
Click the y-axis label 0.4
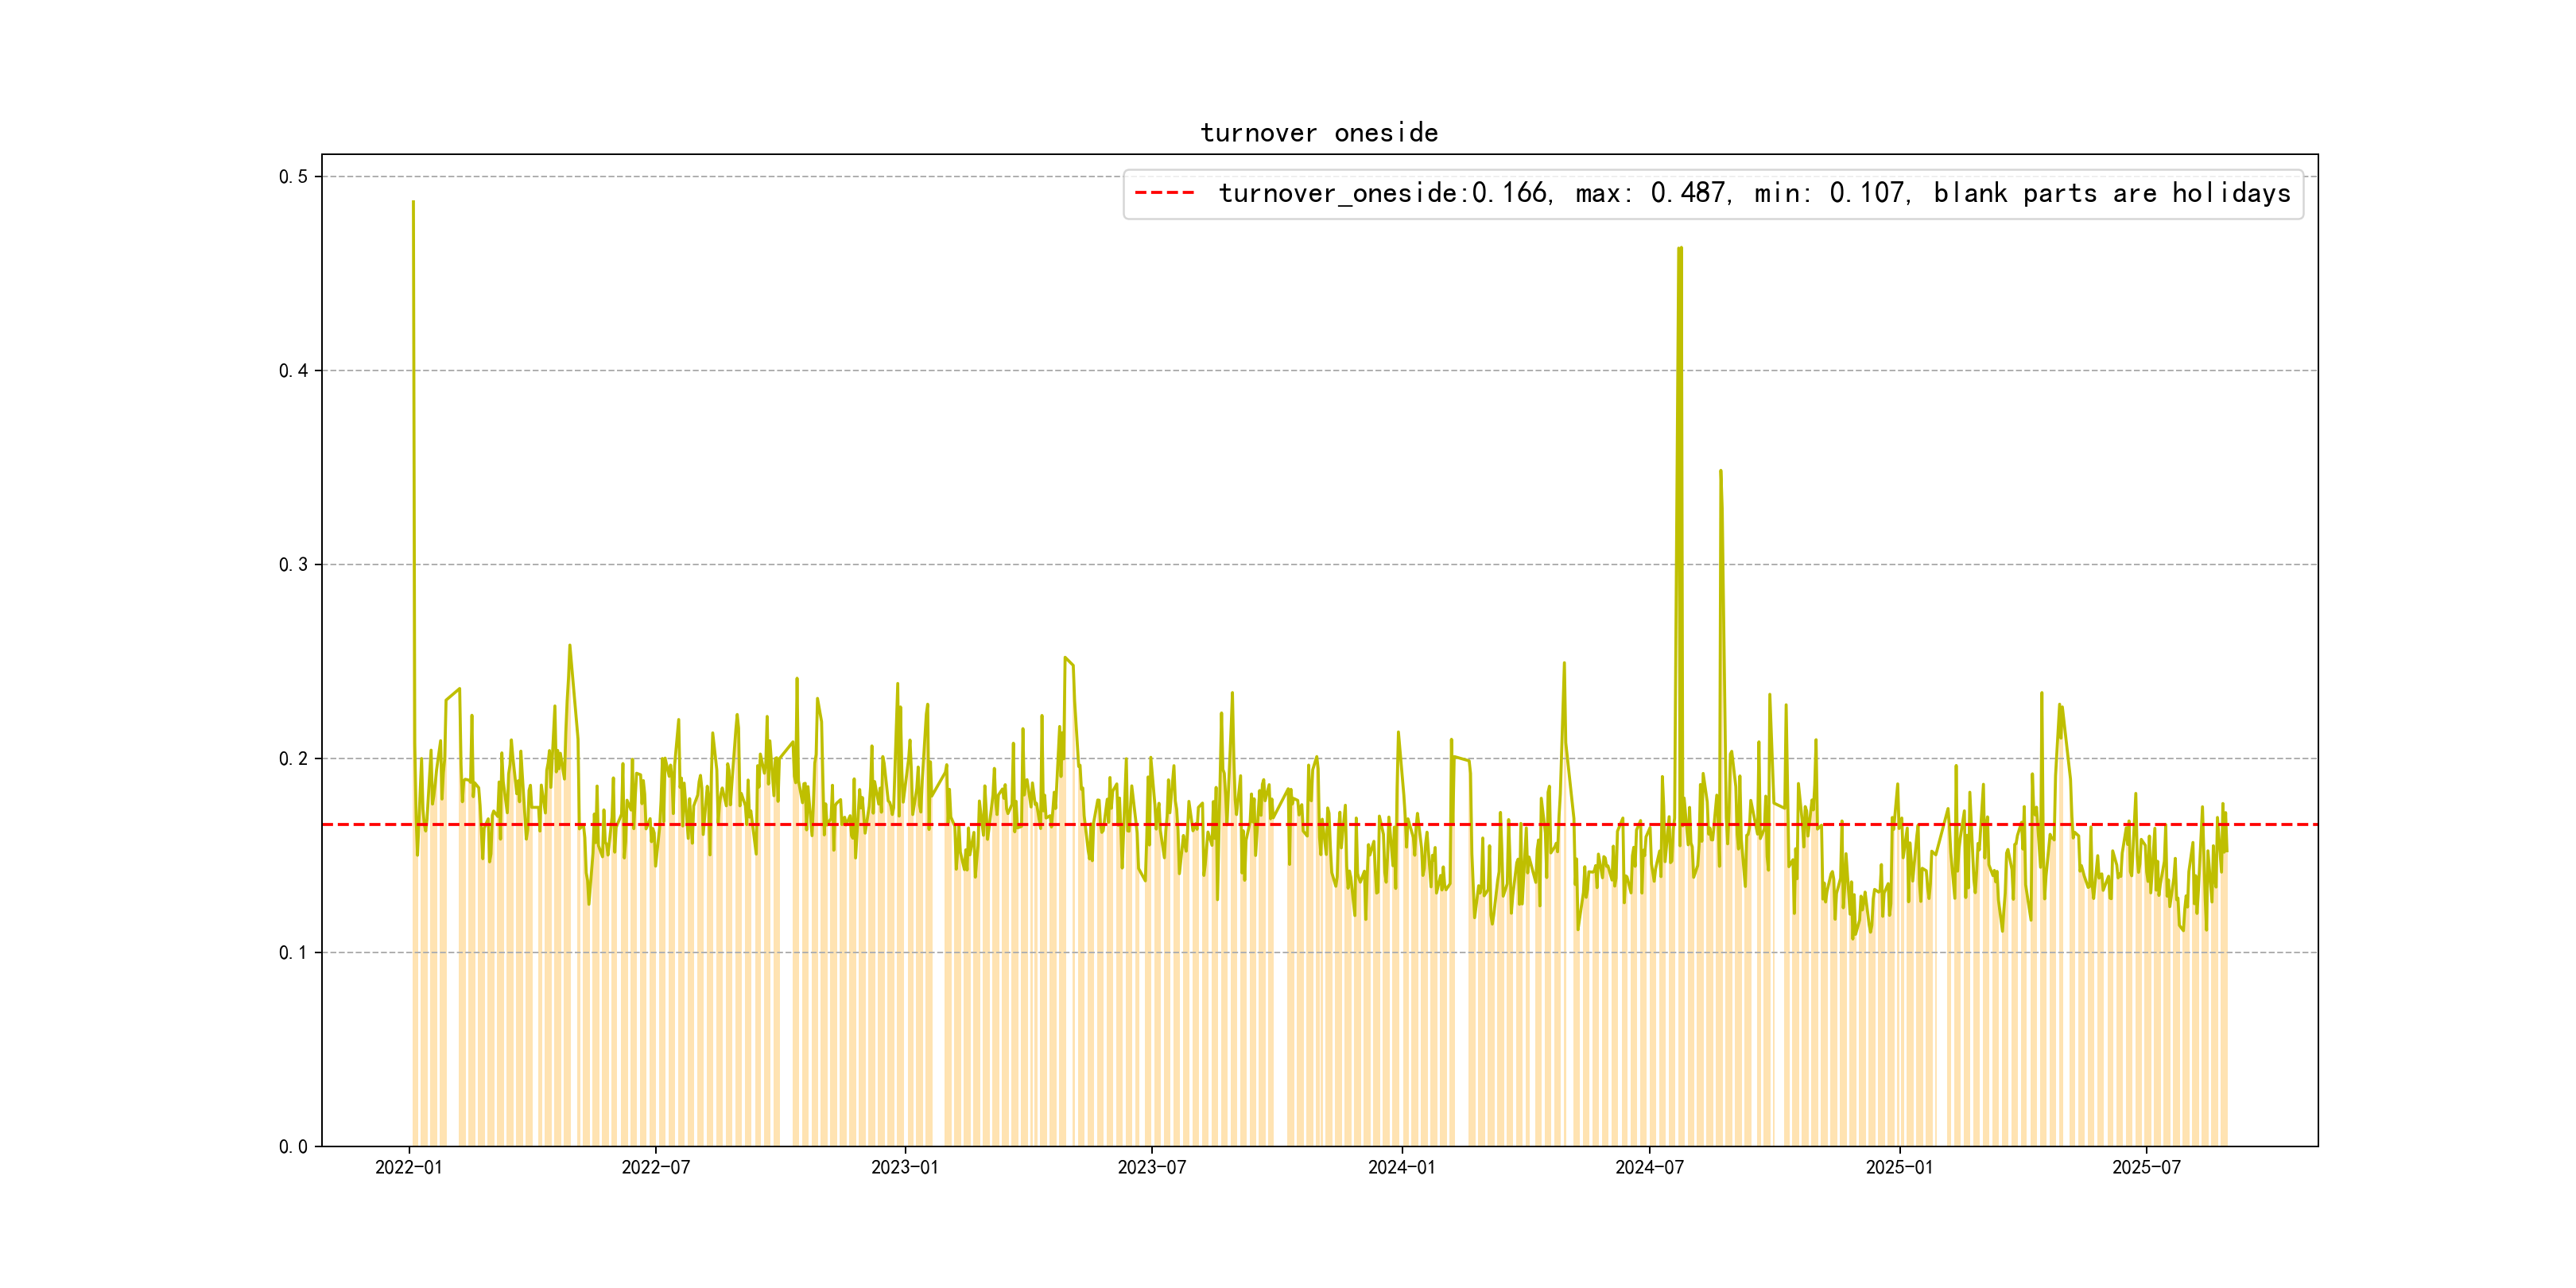coord(293,371)
